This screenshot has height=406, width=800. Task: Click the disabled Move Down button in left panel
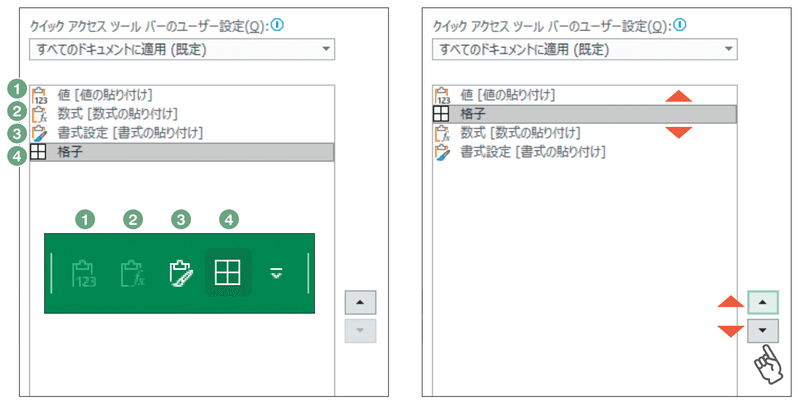(360, 331)
